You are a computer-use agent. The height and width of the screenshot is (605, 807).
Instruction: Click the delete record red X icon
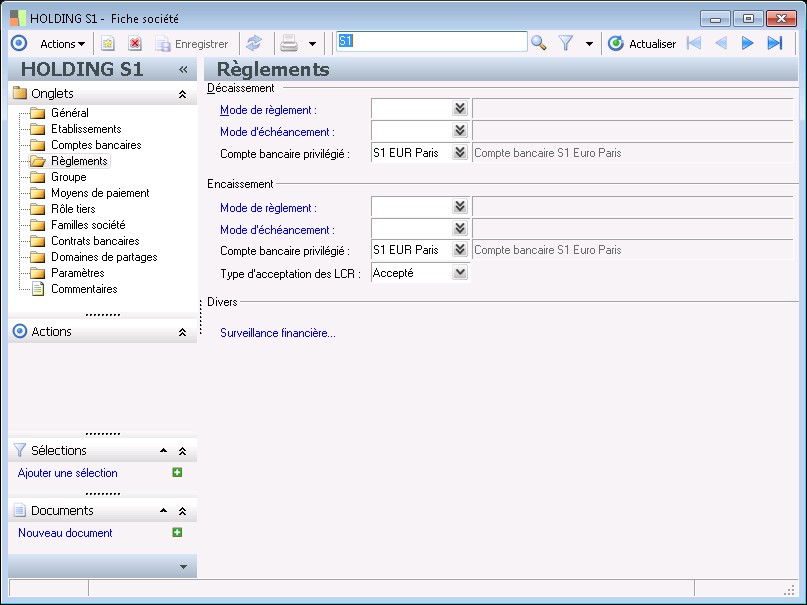[x=135, y=44]
